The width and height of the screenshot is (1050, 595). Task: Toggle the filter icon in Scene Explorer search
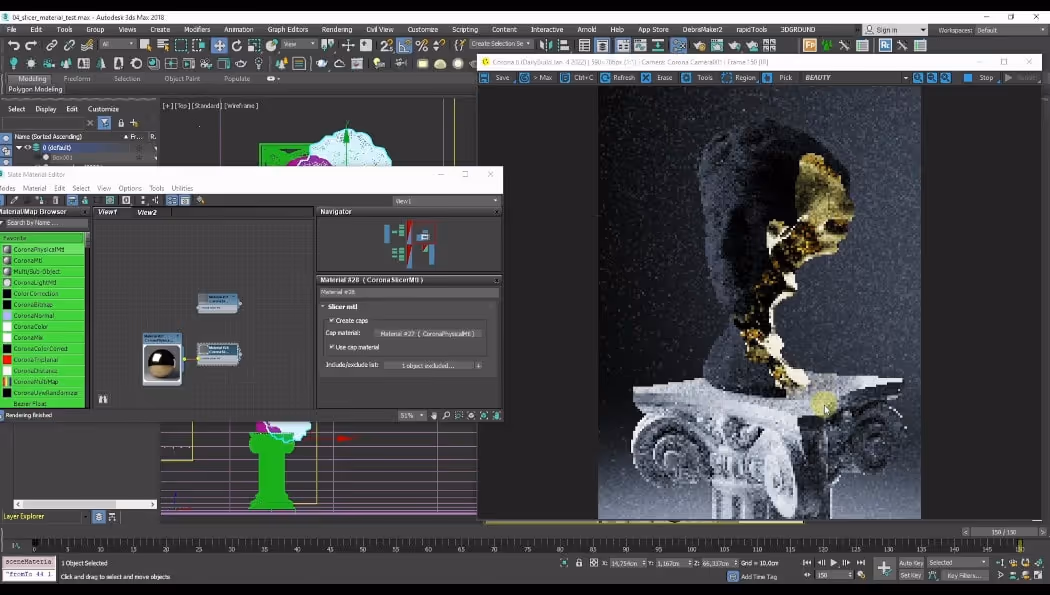(x=104, y=123)
